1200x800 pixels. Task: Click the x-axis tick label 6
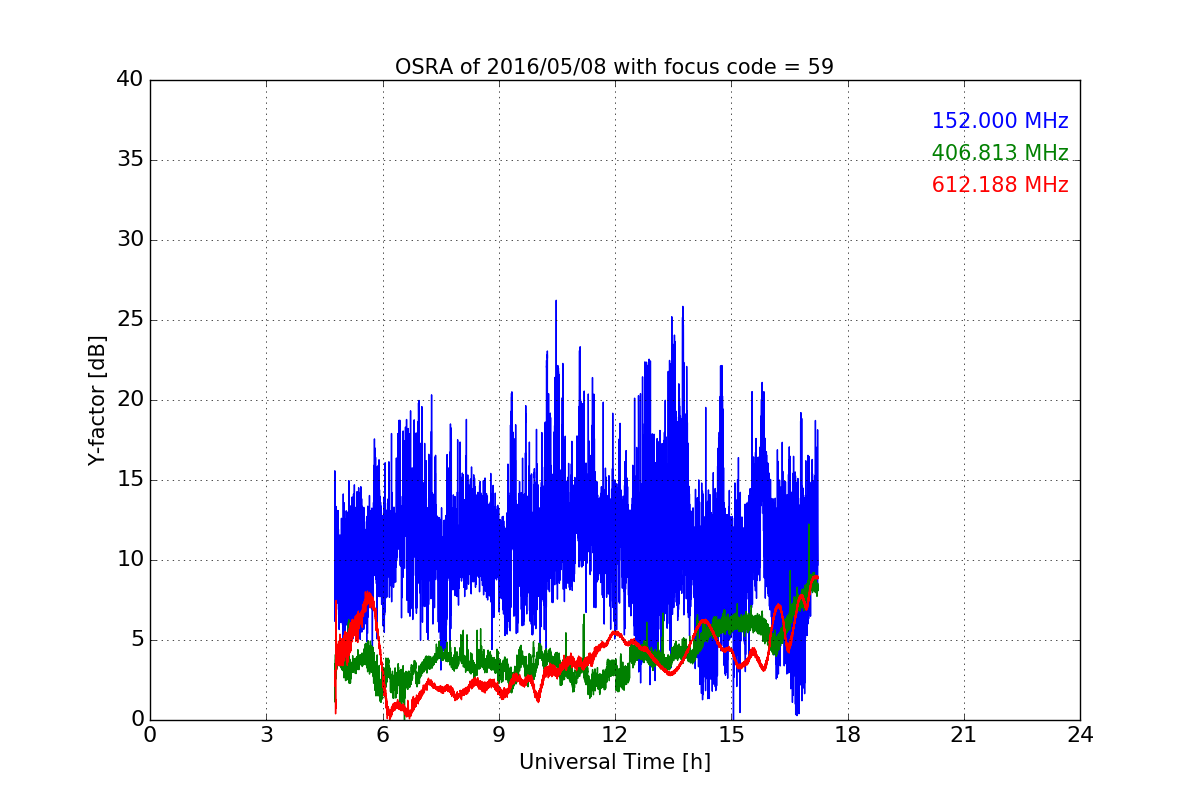click(x=382, y=735)
